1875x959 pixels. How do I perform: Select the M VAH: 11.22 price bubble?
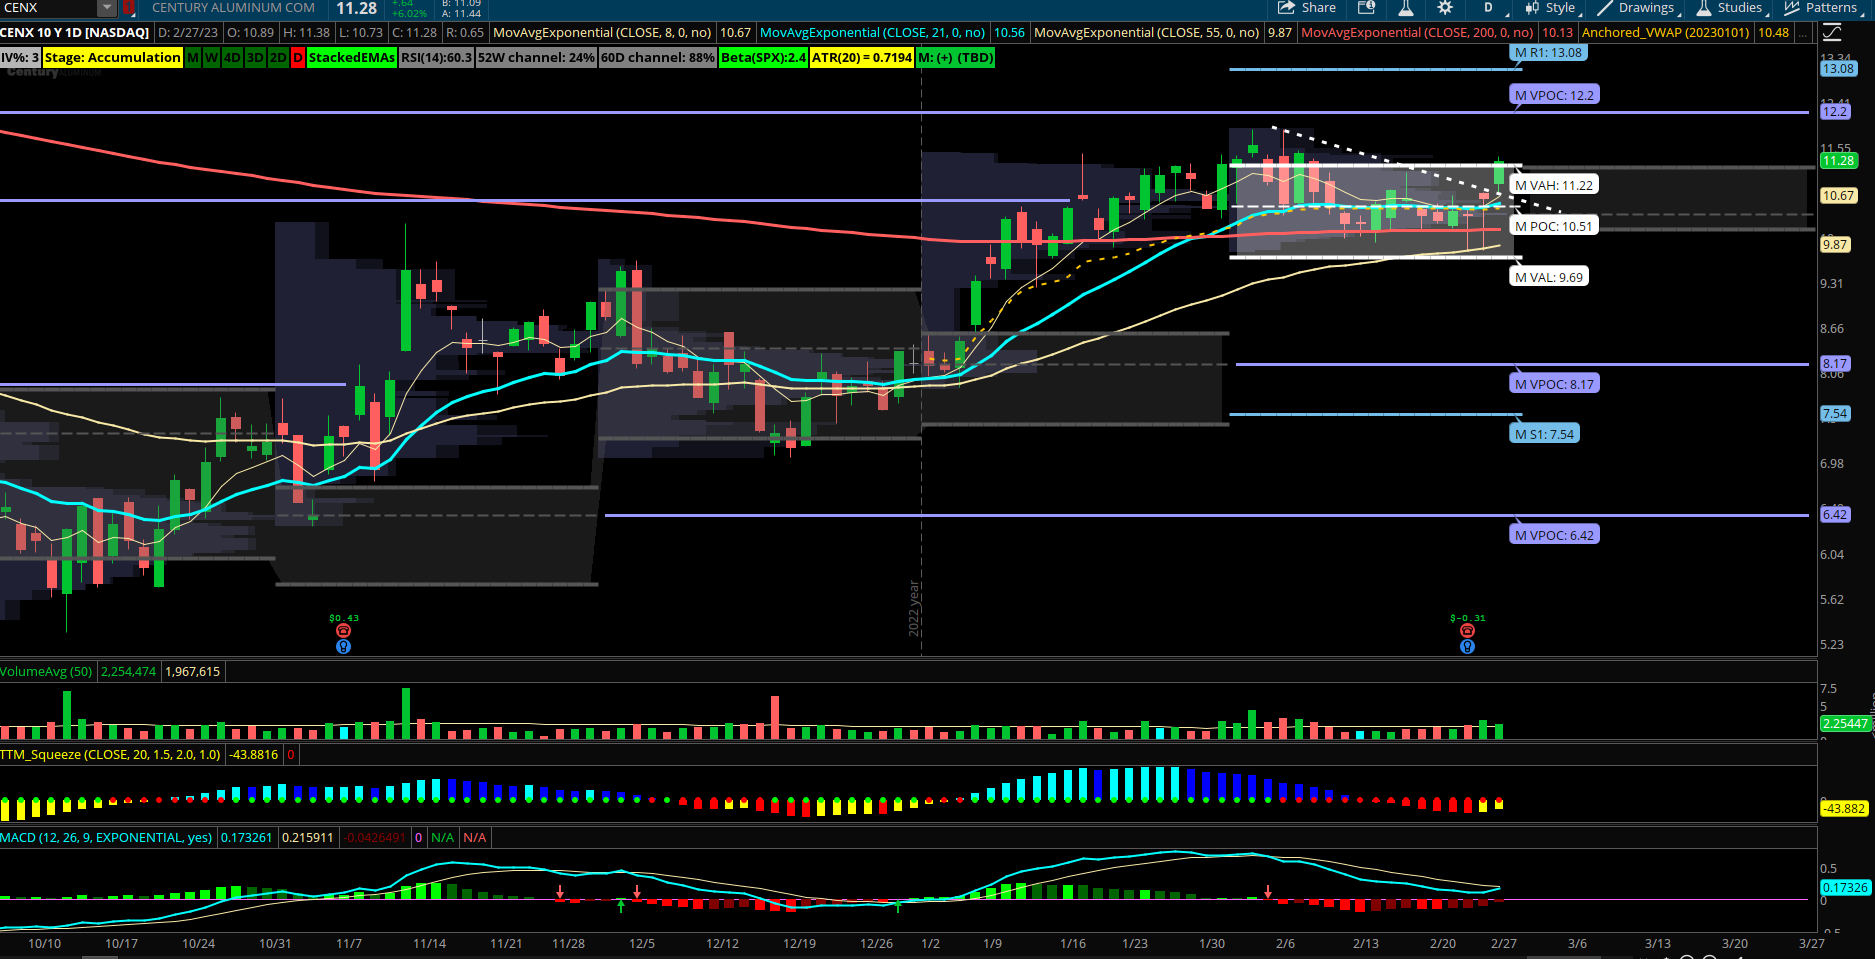tap(1554, 185)
